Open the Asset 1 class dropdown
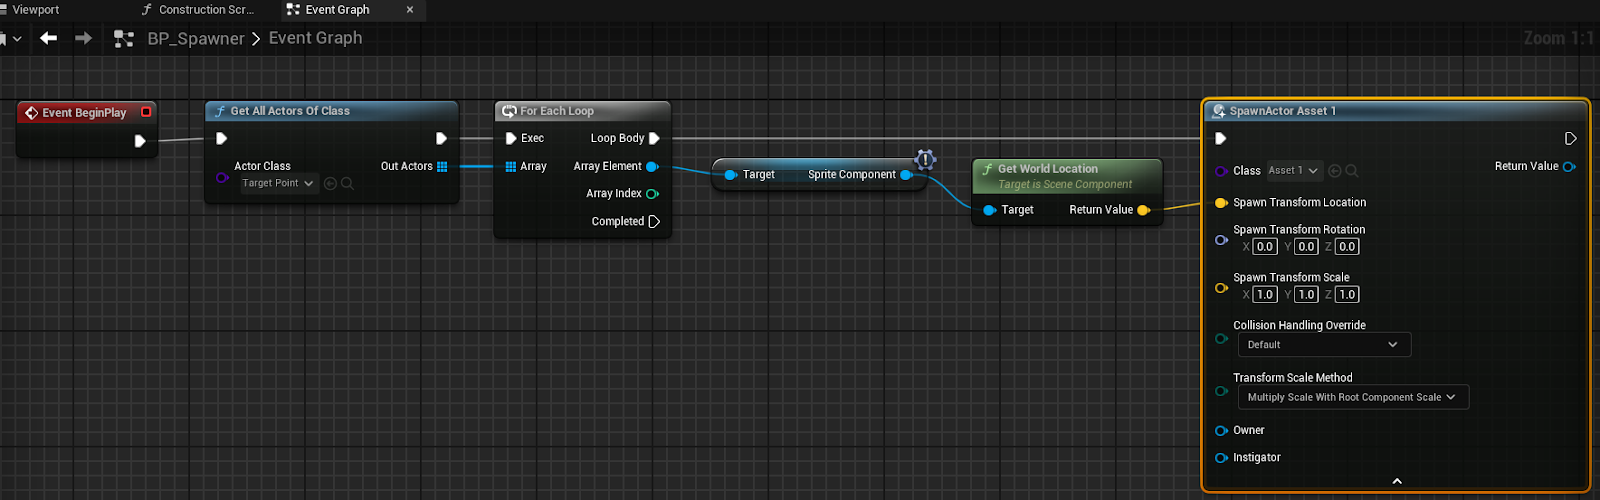 pos(1294,171)
